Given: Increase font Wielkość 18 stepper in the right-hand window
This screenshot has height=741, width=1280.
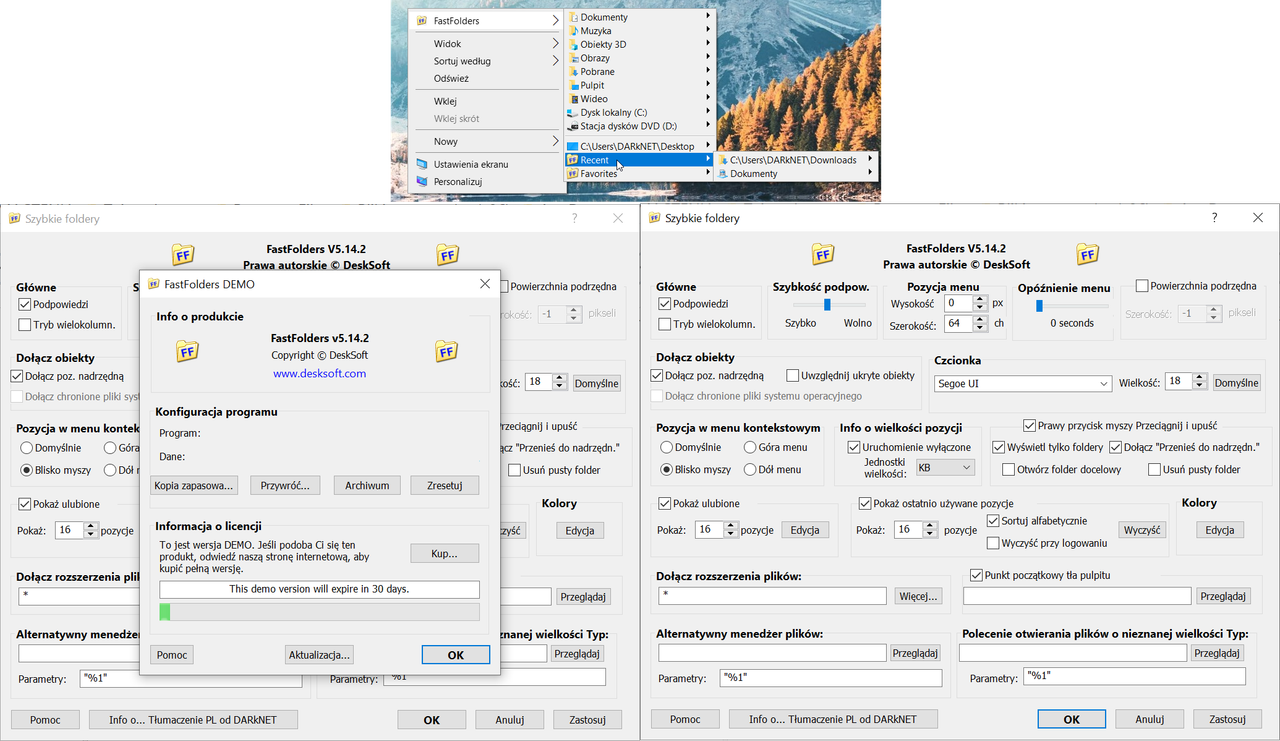Looking at the screenshot, I should (1201, 378).
